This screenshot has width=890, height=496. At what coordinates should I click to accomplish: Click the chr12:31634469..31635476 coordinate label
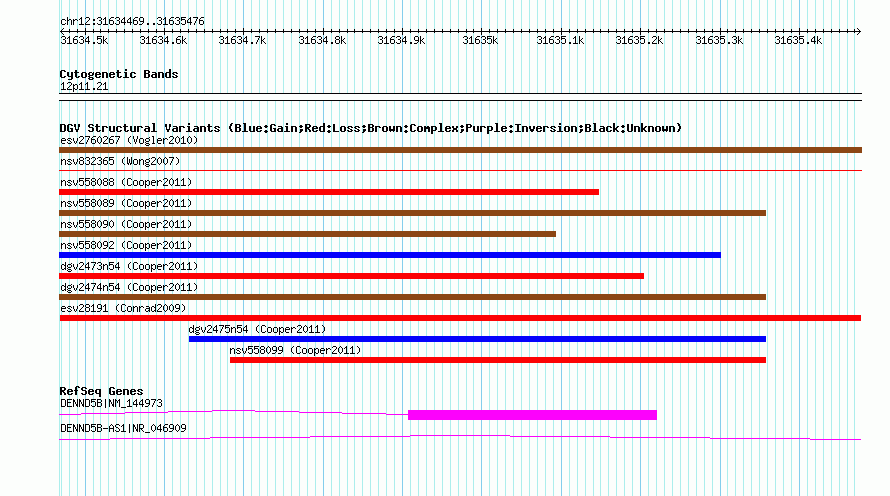pyautogui.click(x=132, y=22)
